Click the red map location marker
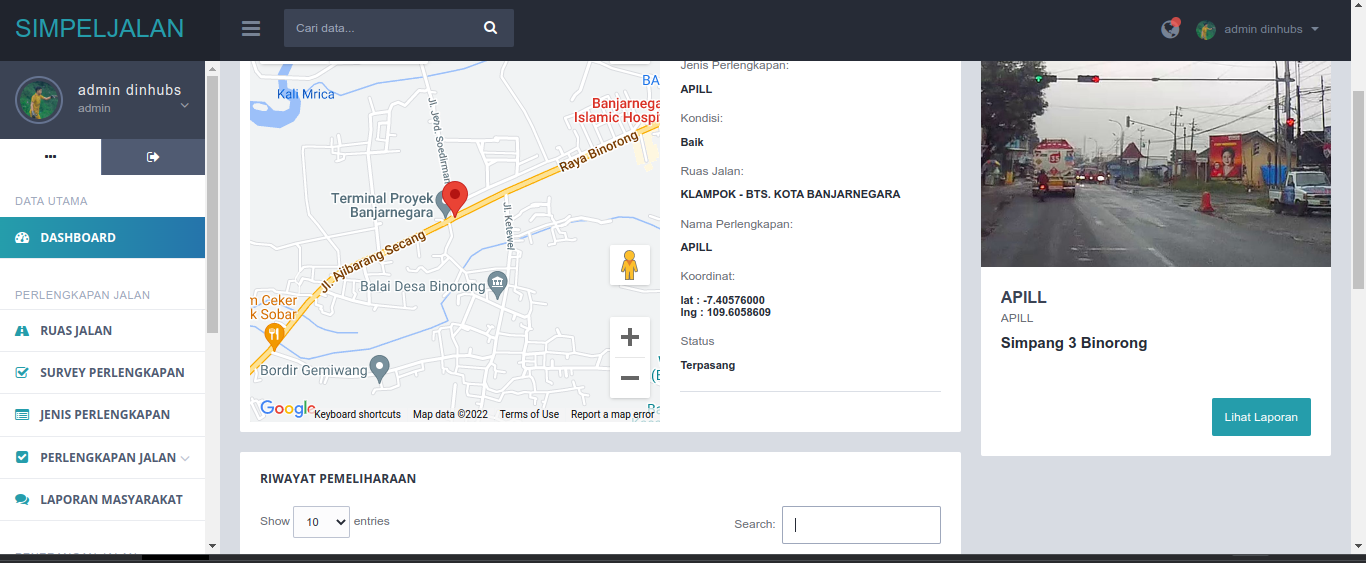This screenshot has width=1366, height=563. click(455, 198)
